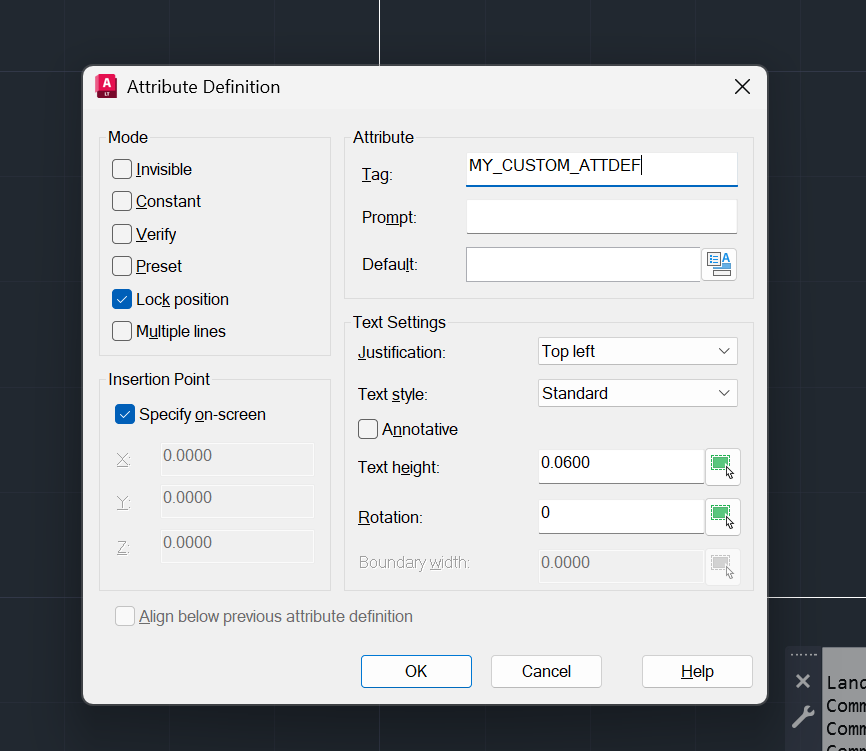Open the Justification dropdown
866x751 pixels.
point(638,351)
